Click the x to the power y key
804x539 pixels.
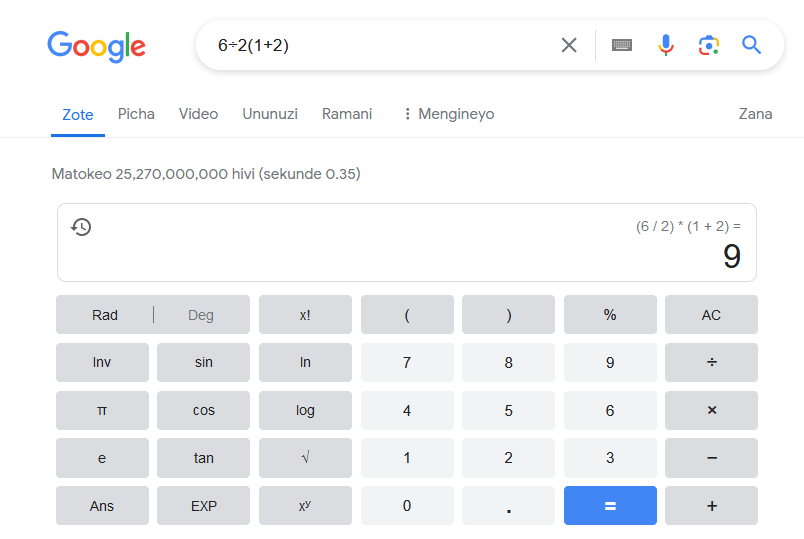[x=305, y=506]
